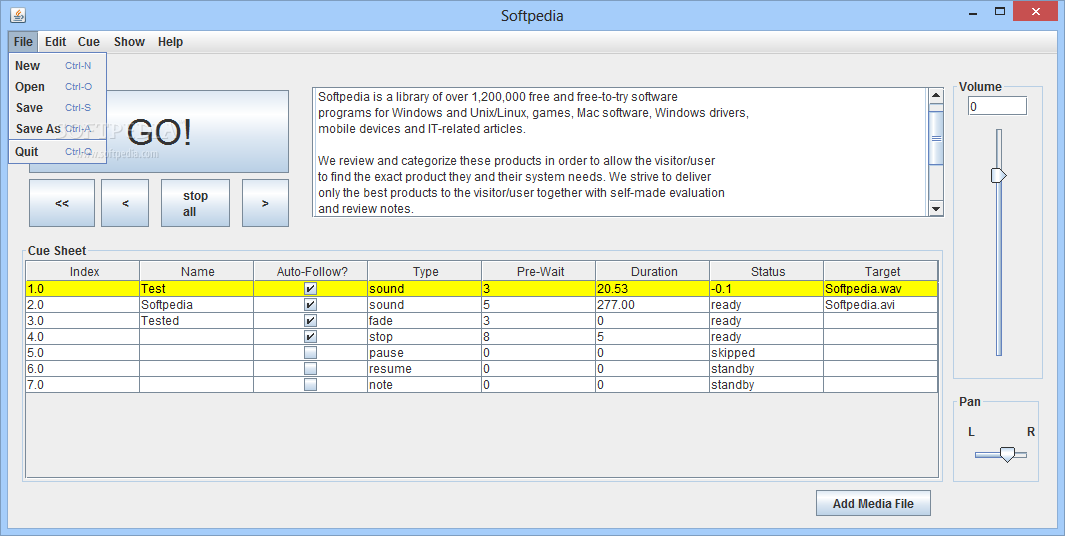Click the notes scrollbar up arrow

point(936,95)
